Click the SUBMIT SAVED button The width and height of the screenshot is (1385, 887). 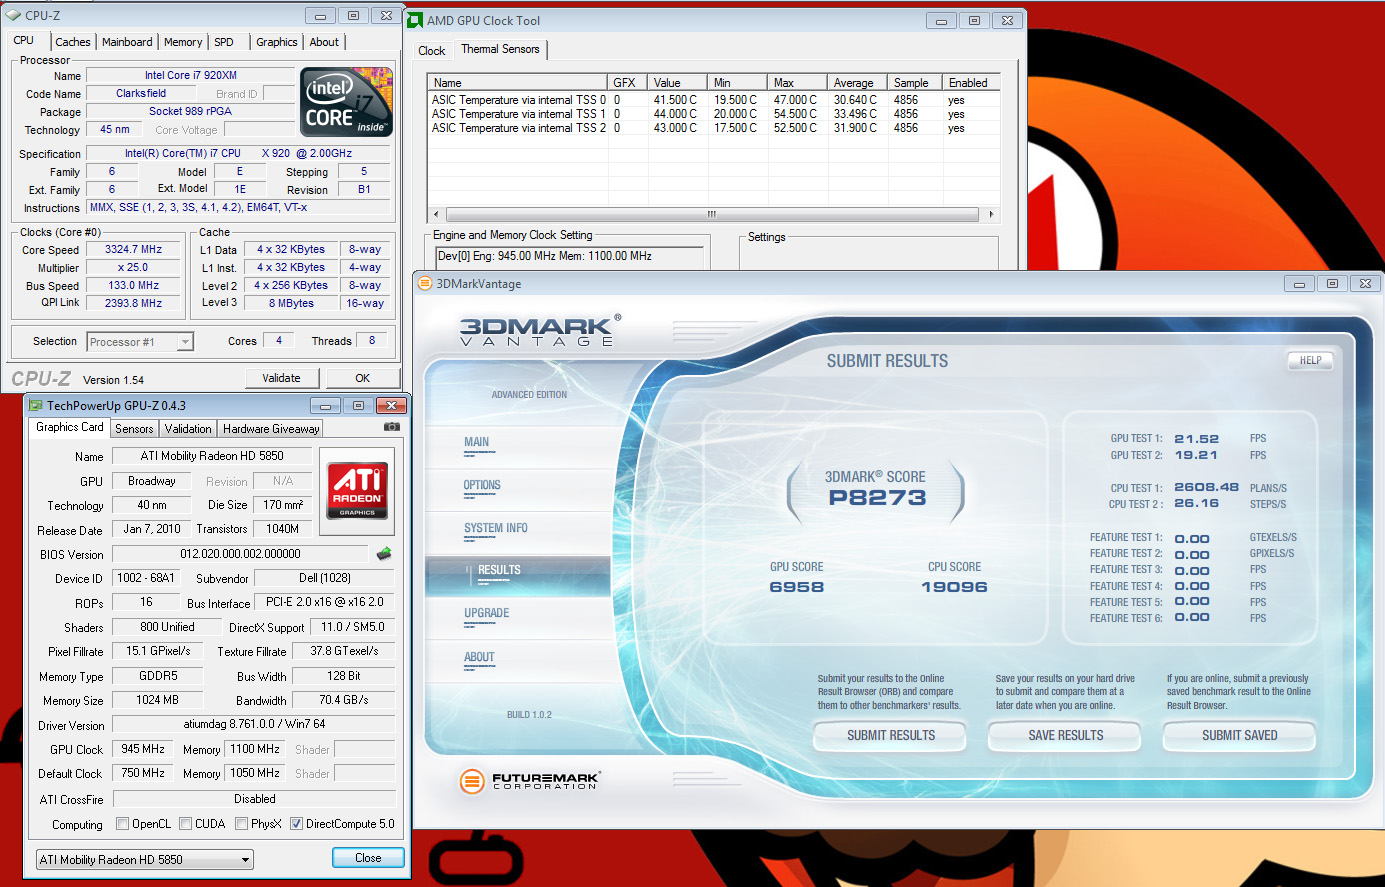tap(1240, 735)
